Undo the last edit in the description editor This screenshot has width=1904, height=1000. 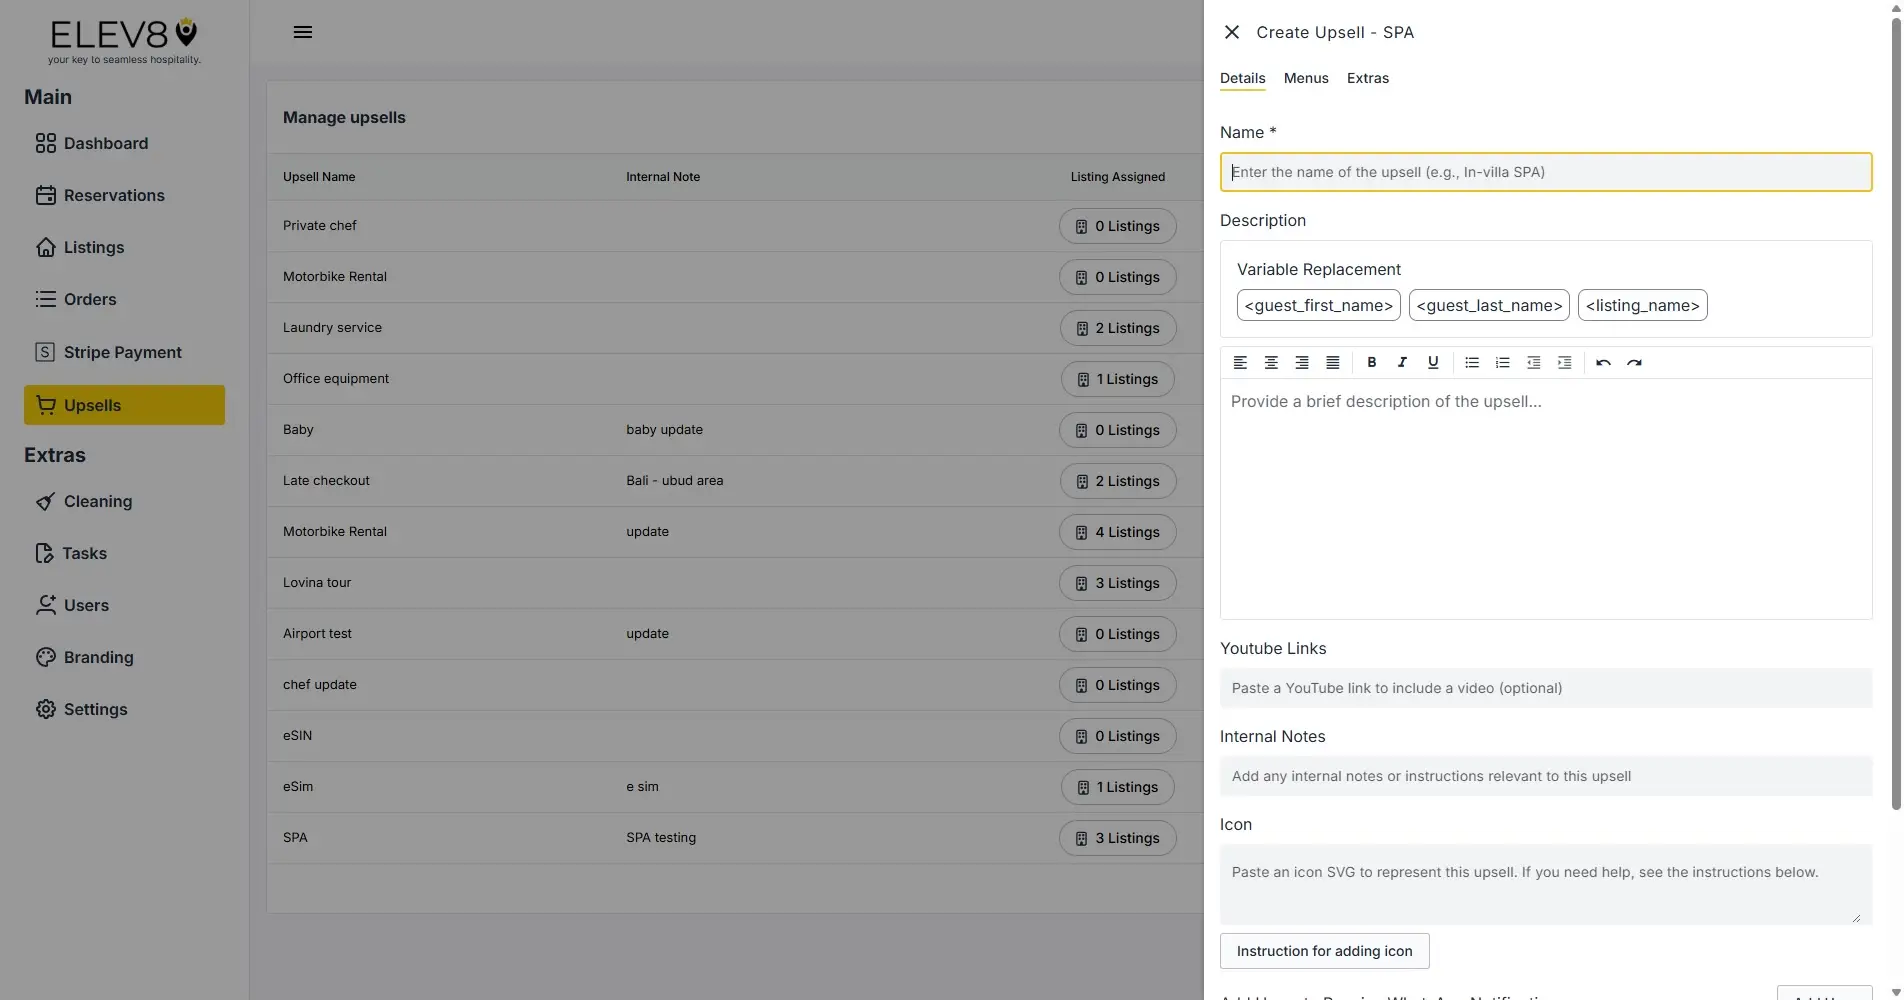tap(1603, 362)
